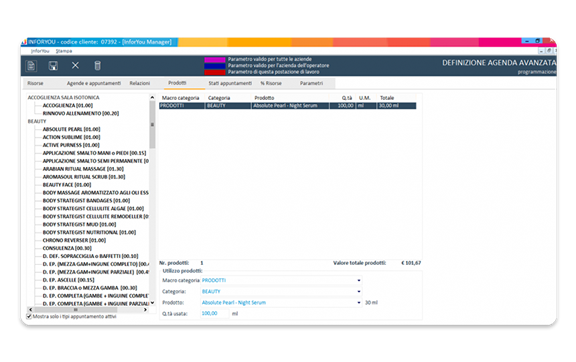Select the BEAUTY tree group
Image resolution: width=576 pixels, height=362 pixels.
point(37,122)
